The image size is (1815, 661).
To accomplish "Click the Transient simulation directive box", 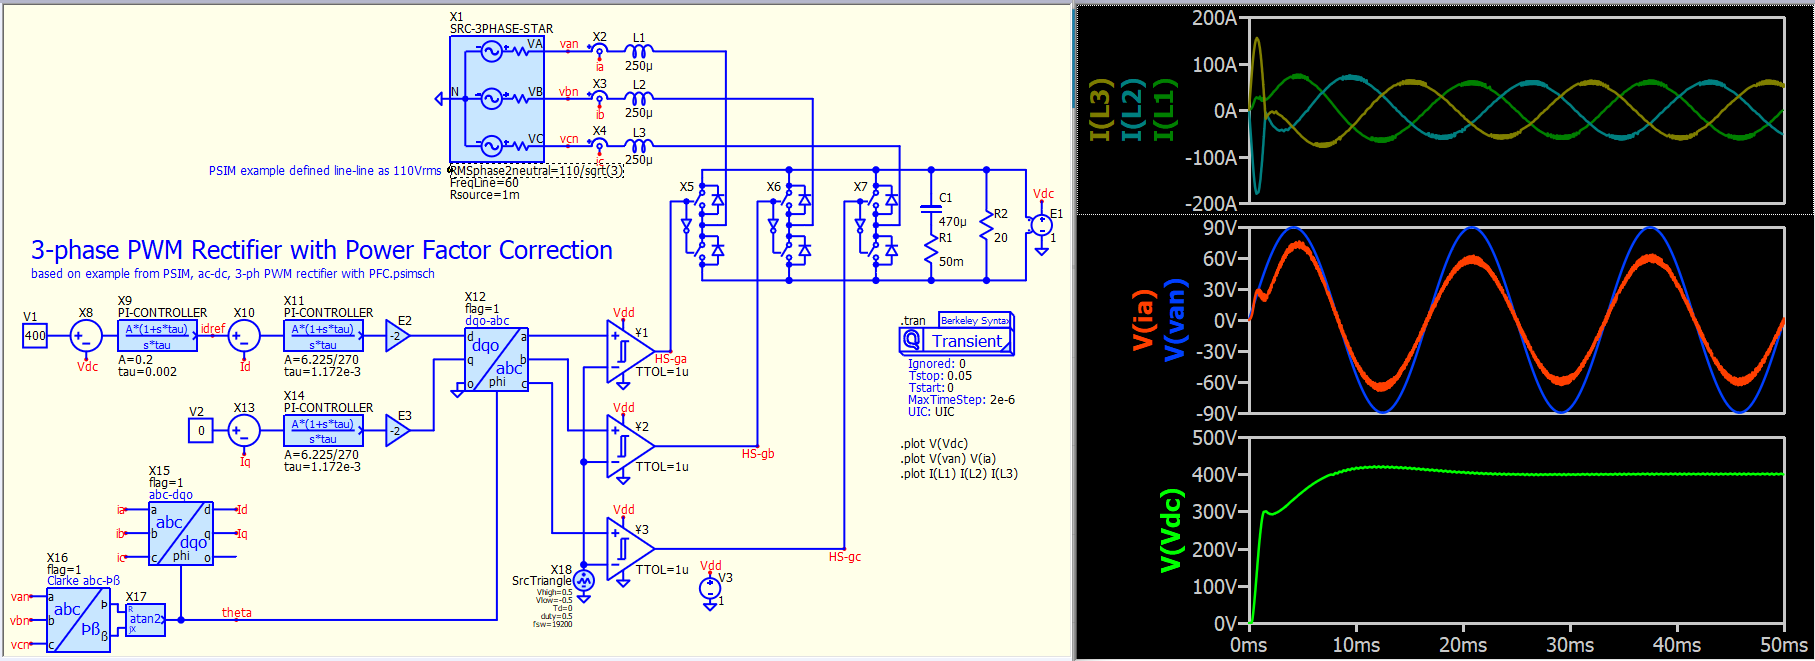I will click(957, 341).
